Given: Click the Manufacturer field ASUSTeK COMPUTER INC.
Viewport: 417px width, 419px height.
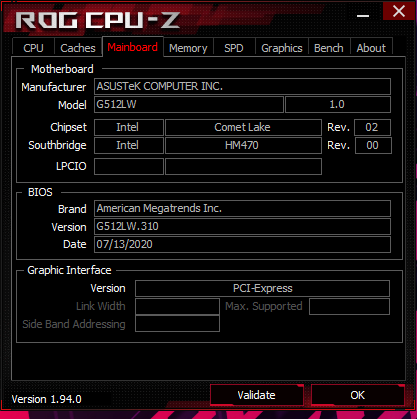Looking at the screenshot, I should coord(242,87).
